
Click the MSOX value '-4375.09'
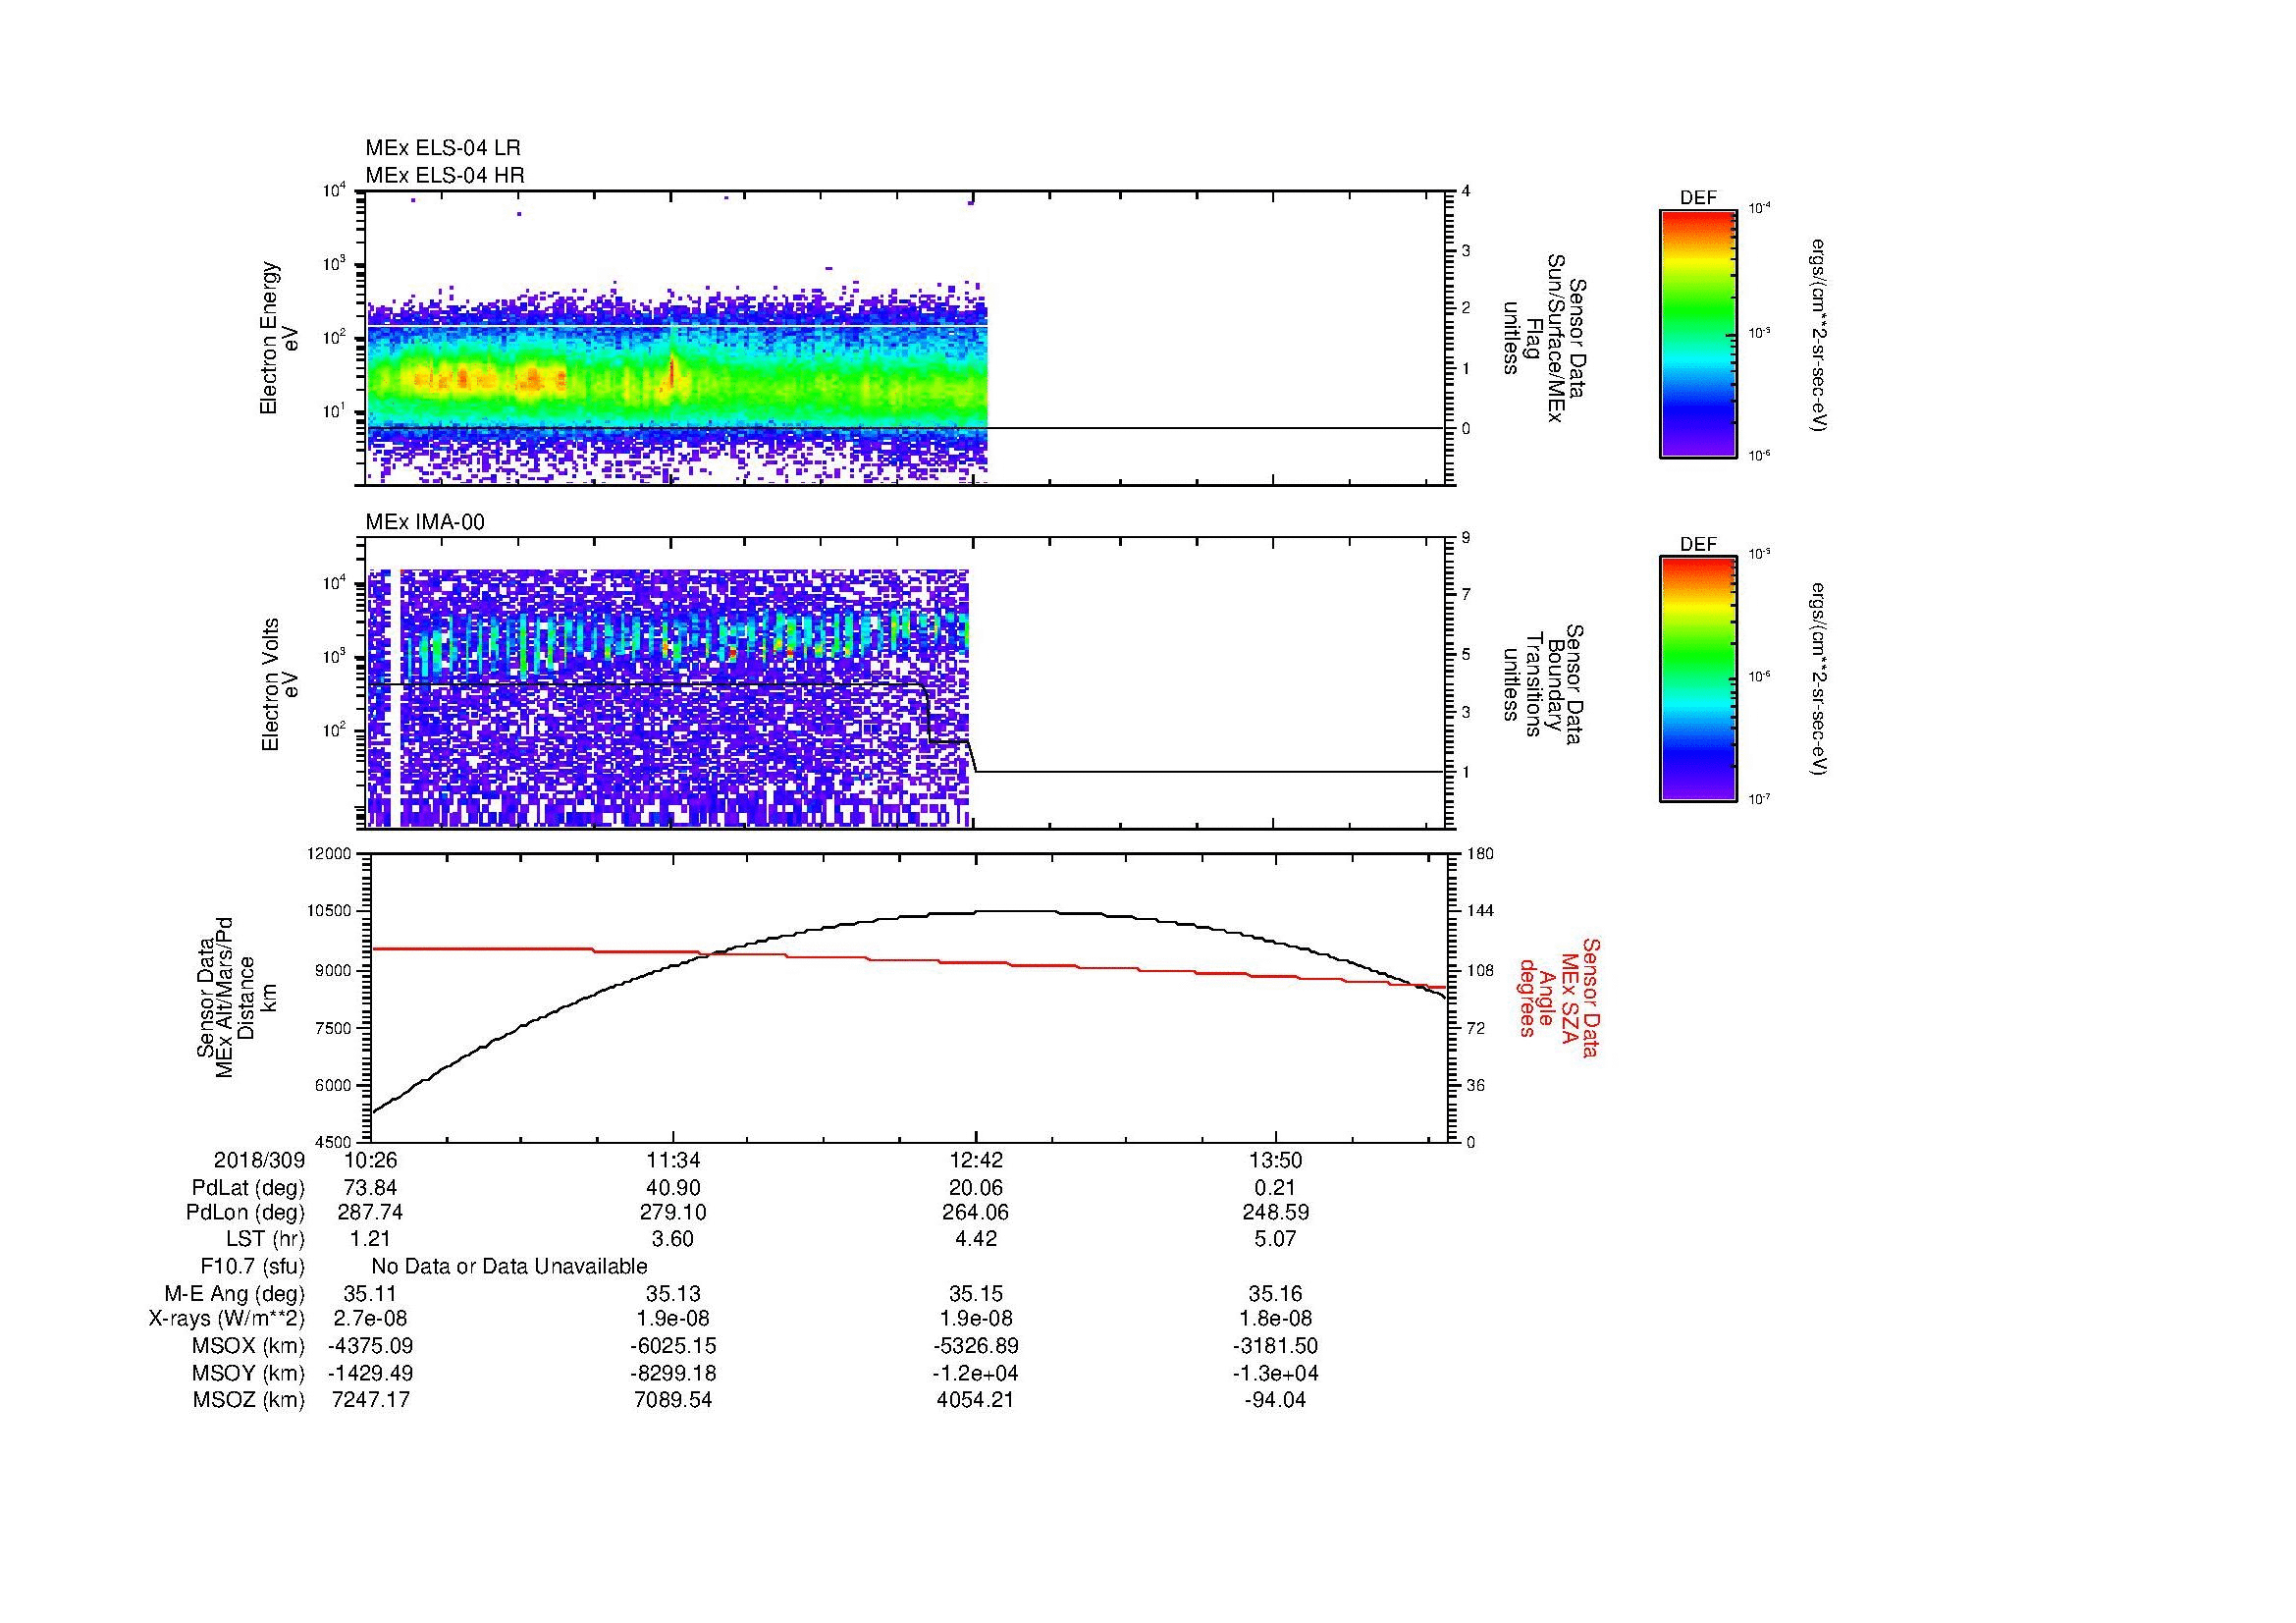click(x=371, y=1346)
